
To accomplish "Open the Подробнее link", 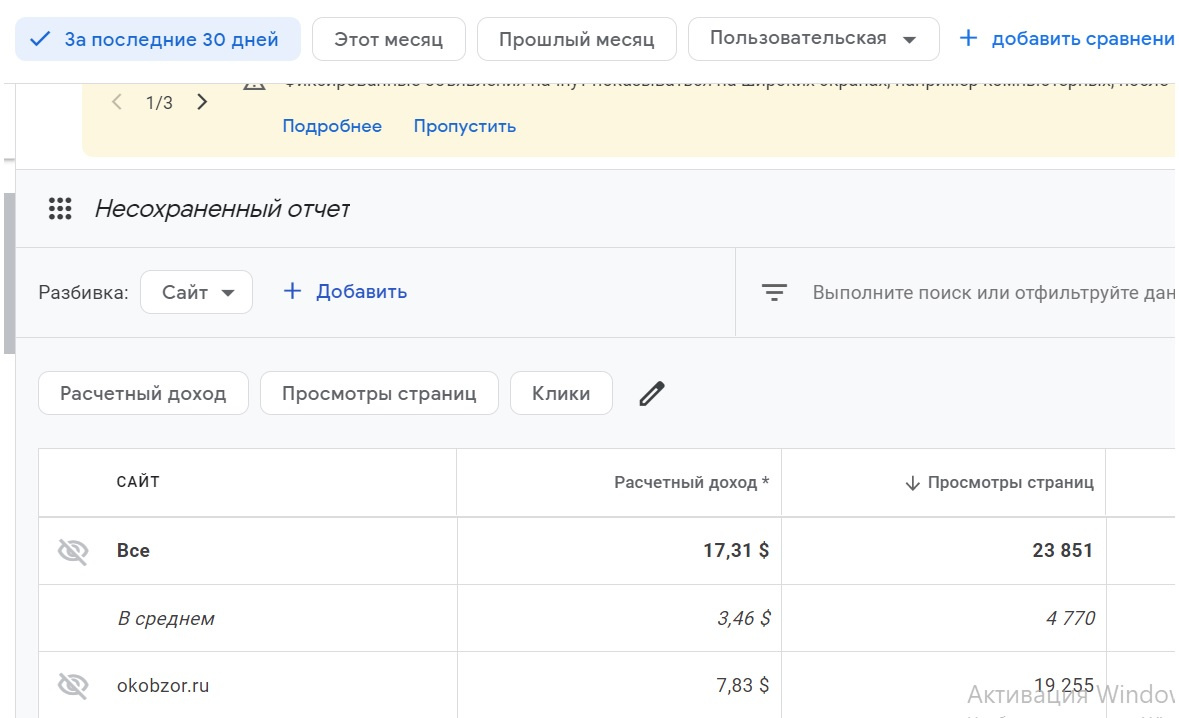I will pyautogui.click(x=332, y=126).
